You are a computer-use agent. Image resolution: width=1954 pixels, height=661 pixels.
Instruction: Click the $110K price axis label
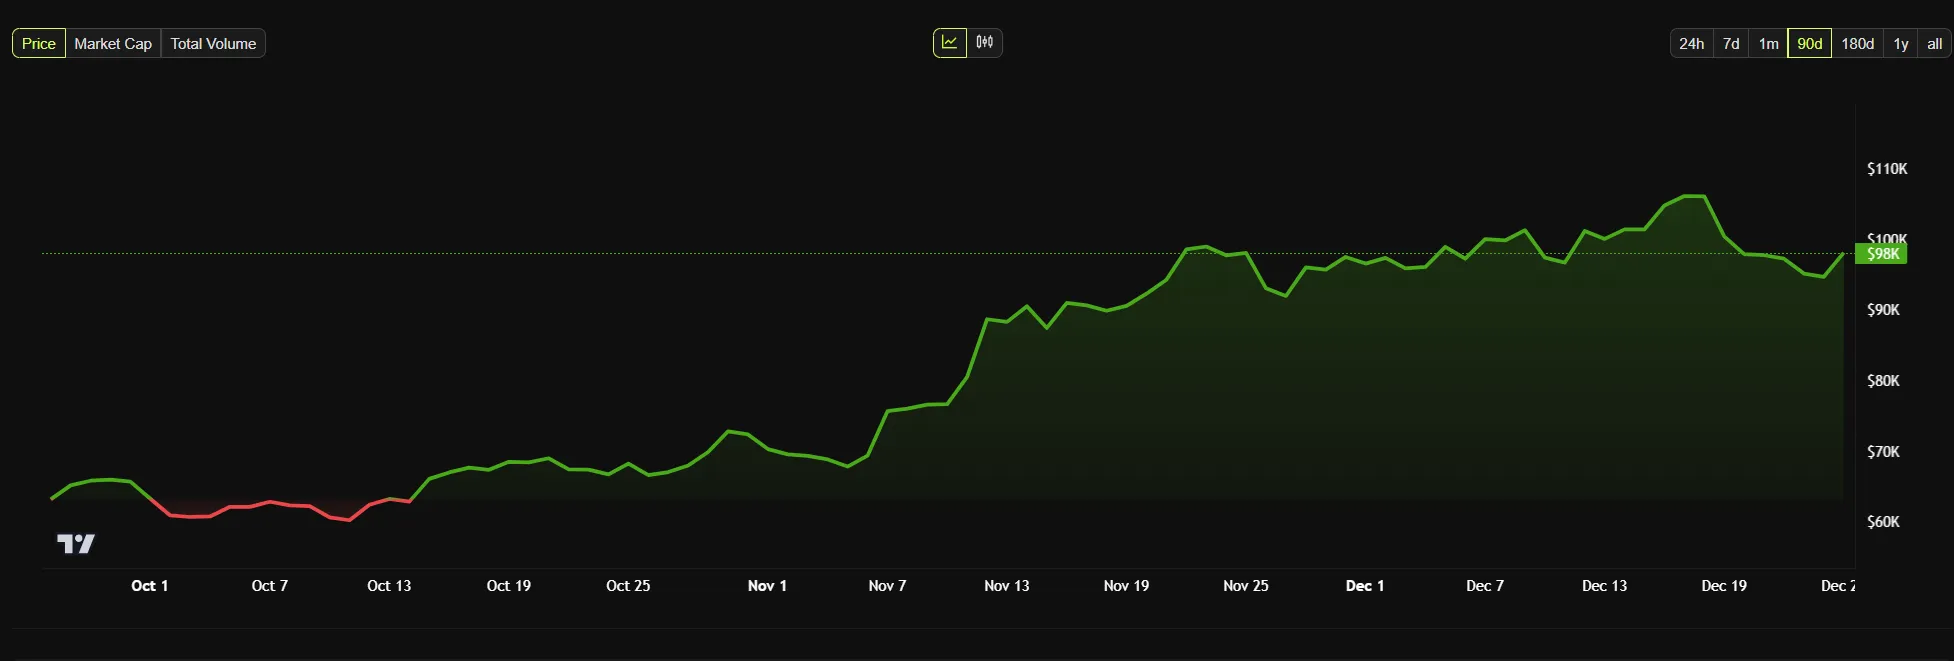pyautogui.click(x=1887, y=169)
